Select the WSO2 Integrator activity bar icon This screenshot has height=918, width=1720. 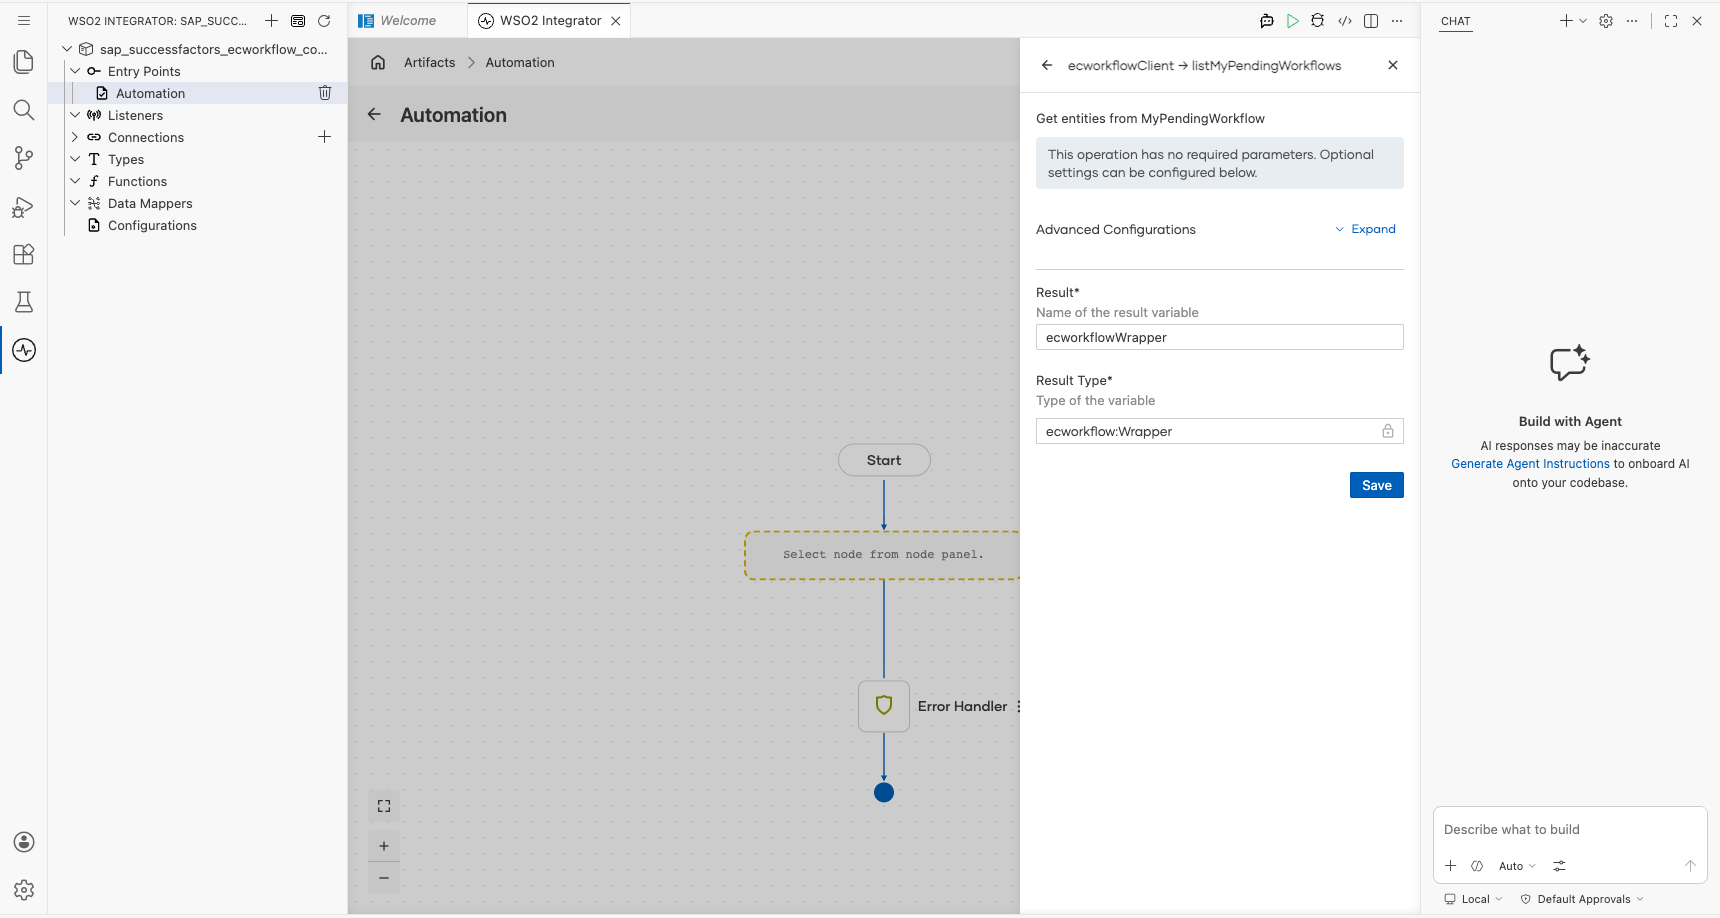(x=24, y=350)
